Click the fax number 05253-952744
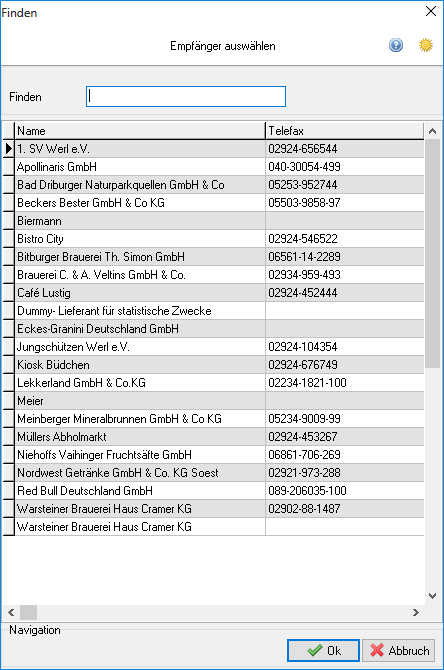Image resolution: width=444 pixels, height=670 pixels. 303,185
